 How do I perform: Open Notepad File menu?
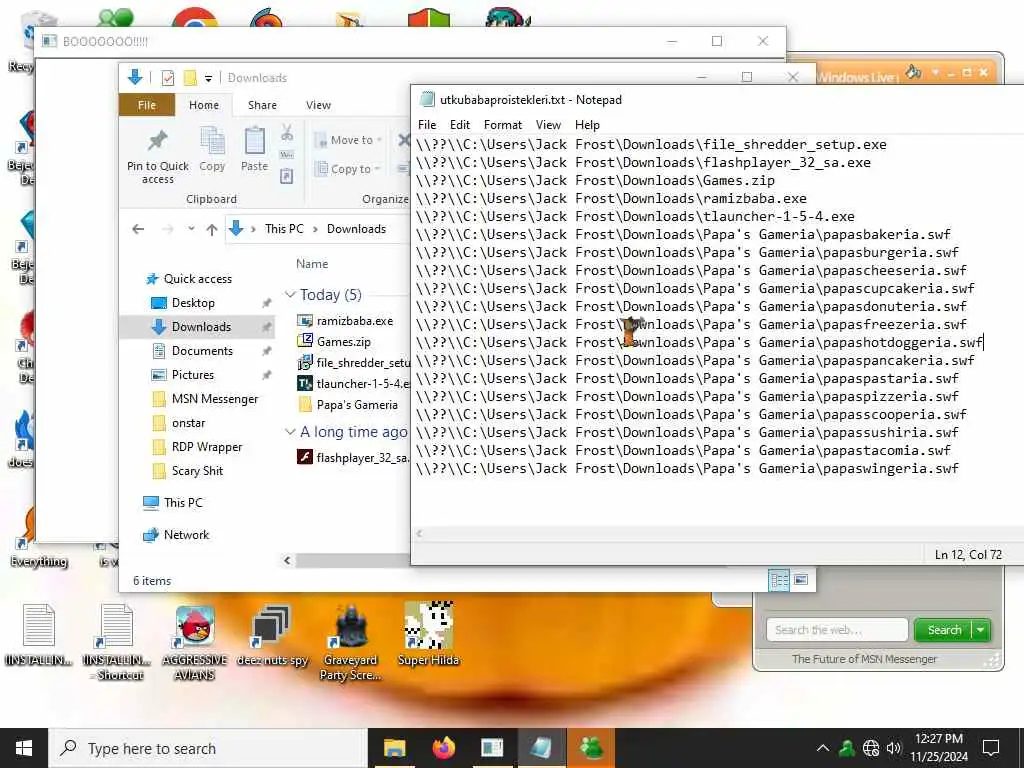tap(426, 125)
